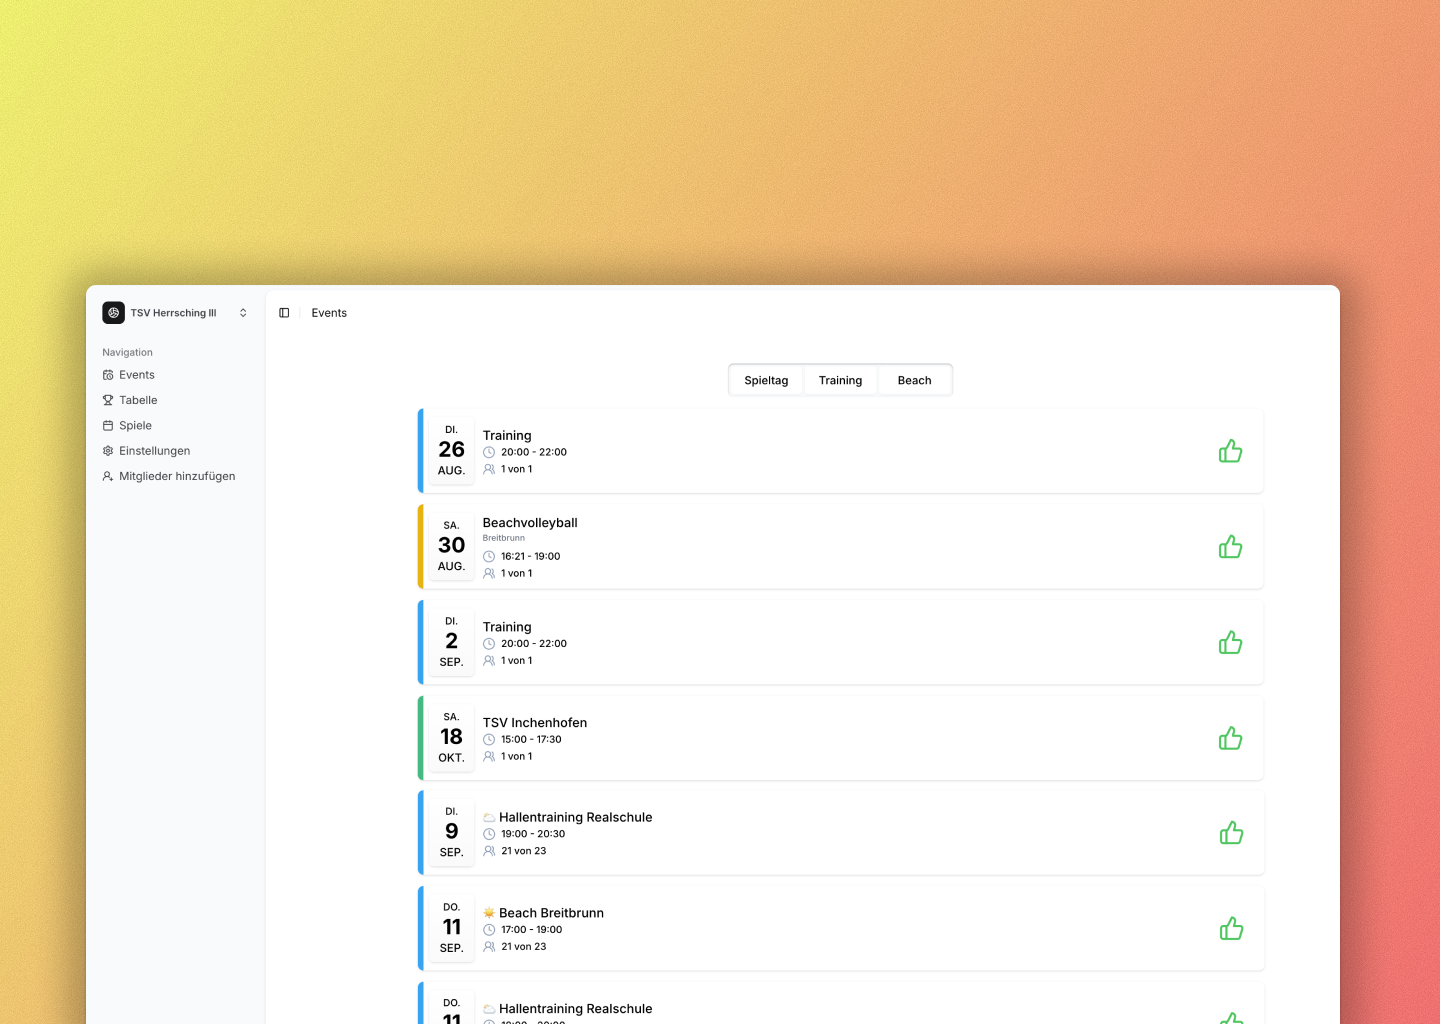Viewport: 1440px width, 1024px height.
Task: Filter events by the Spieltag tab
Action: [x=766, y=380]
